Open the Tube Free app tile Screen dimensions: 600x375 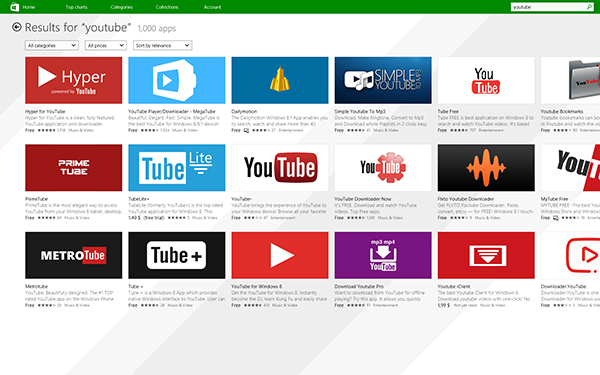(486, 80)
